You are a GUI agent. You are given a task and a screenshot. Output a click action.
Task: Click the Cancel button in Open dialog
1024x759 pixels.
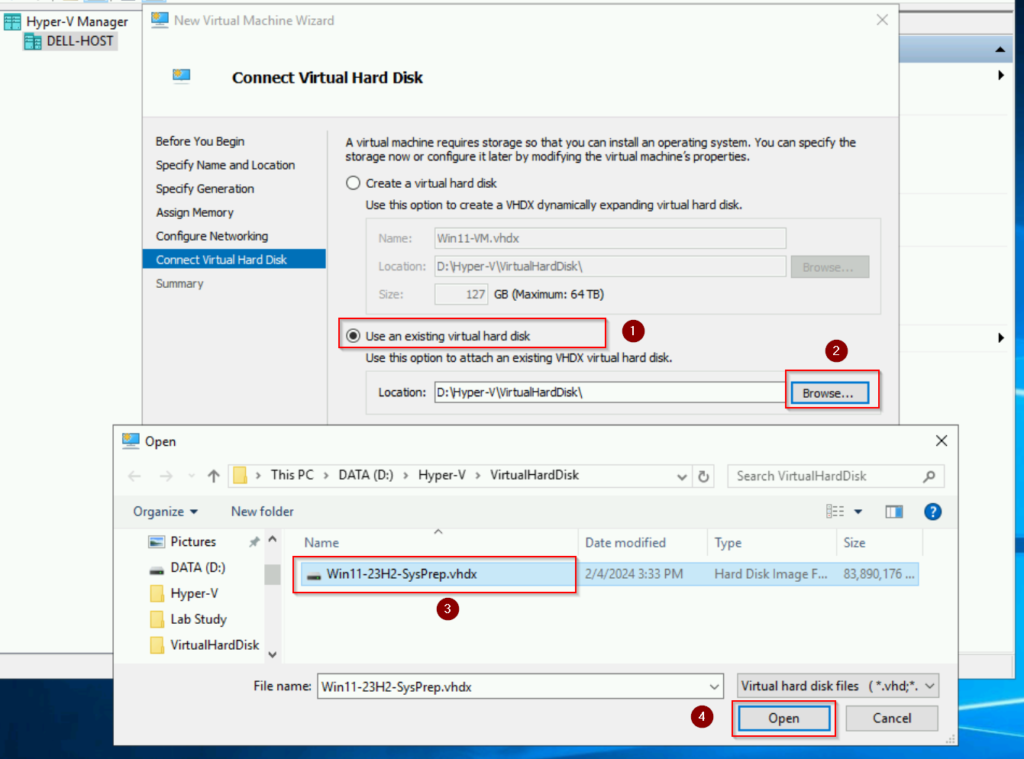[891, 719]
